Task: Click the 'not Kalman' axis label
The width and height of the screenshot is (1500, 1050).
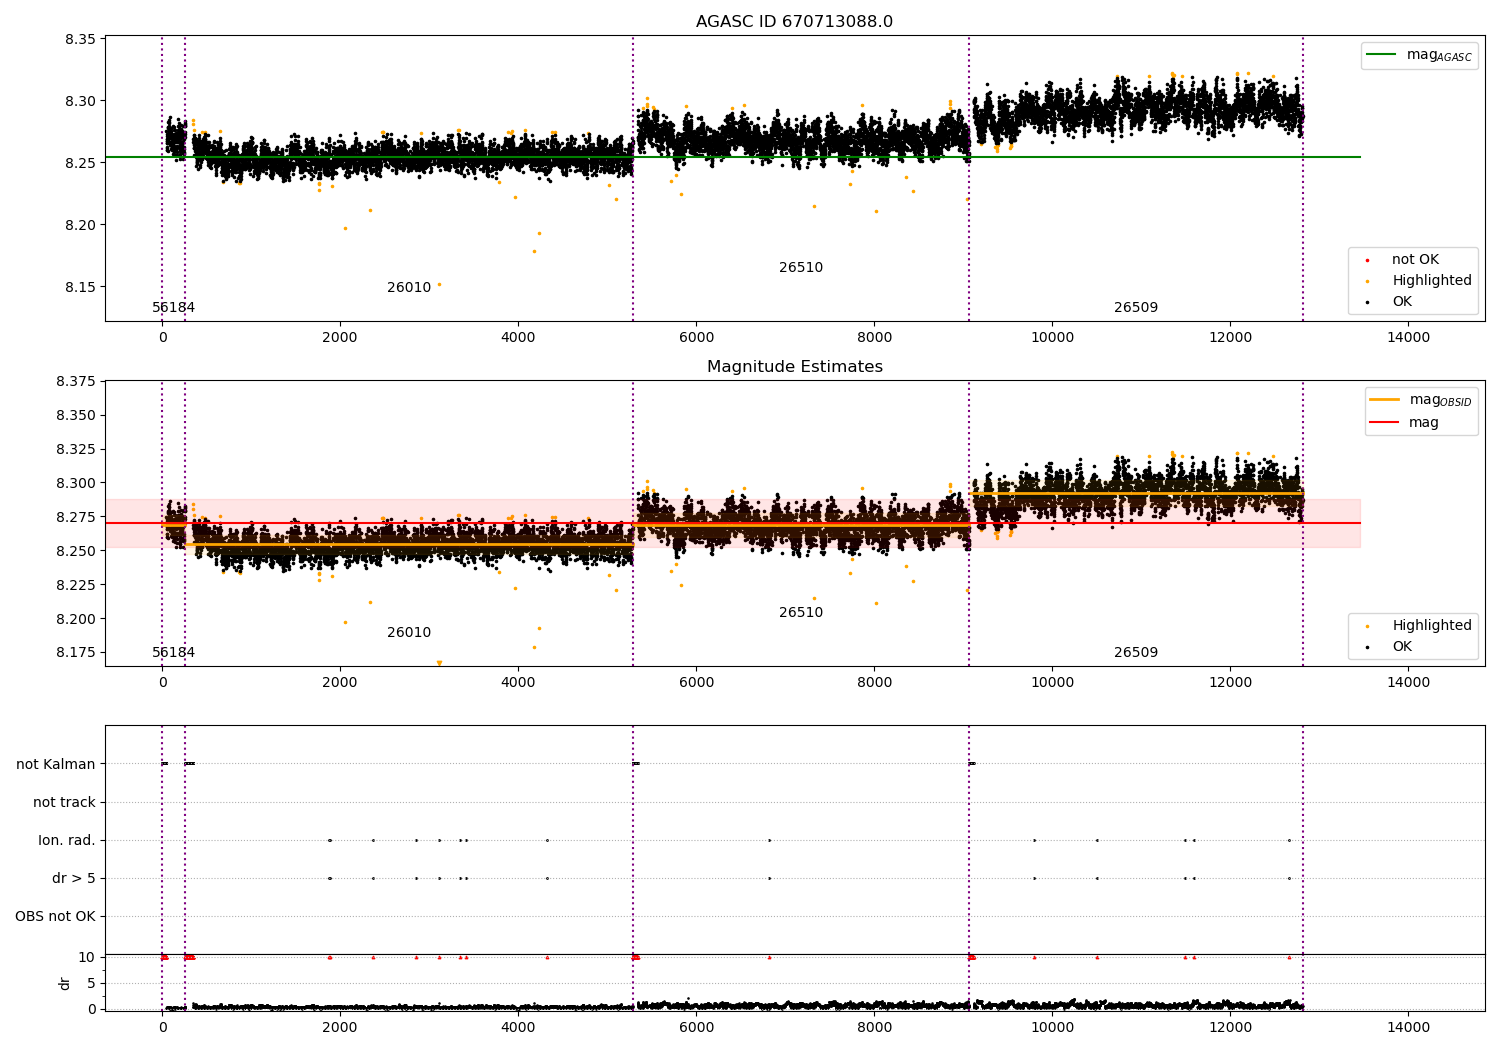Action: point(56,765)
